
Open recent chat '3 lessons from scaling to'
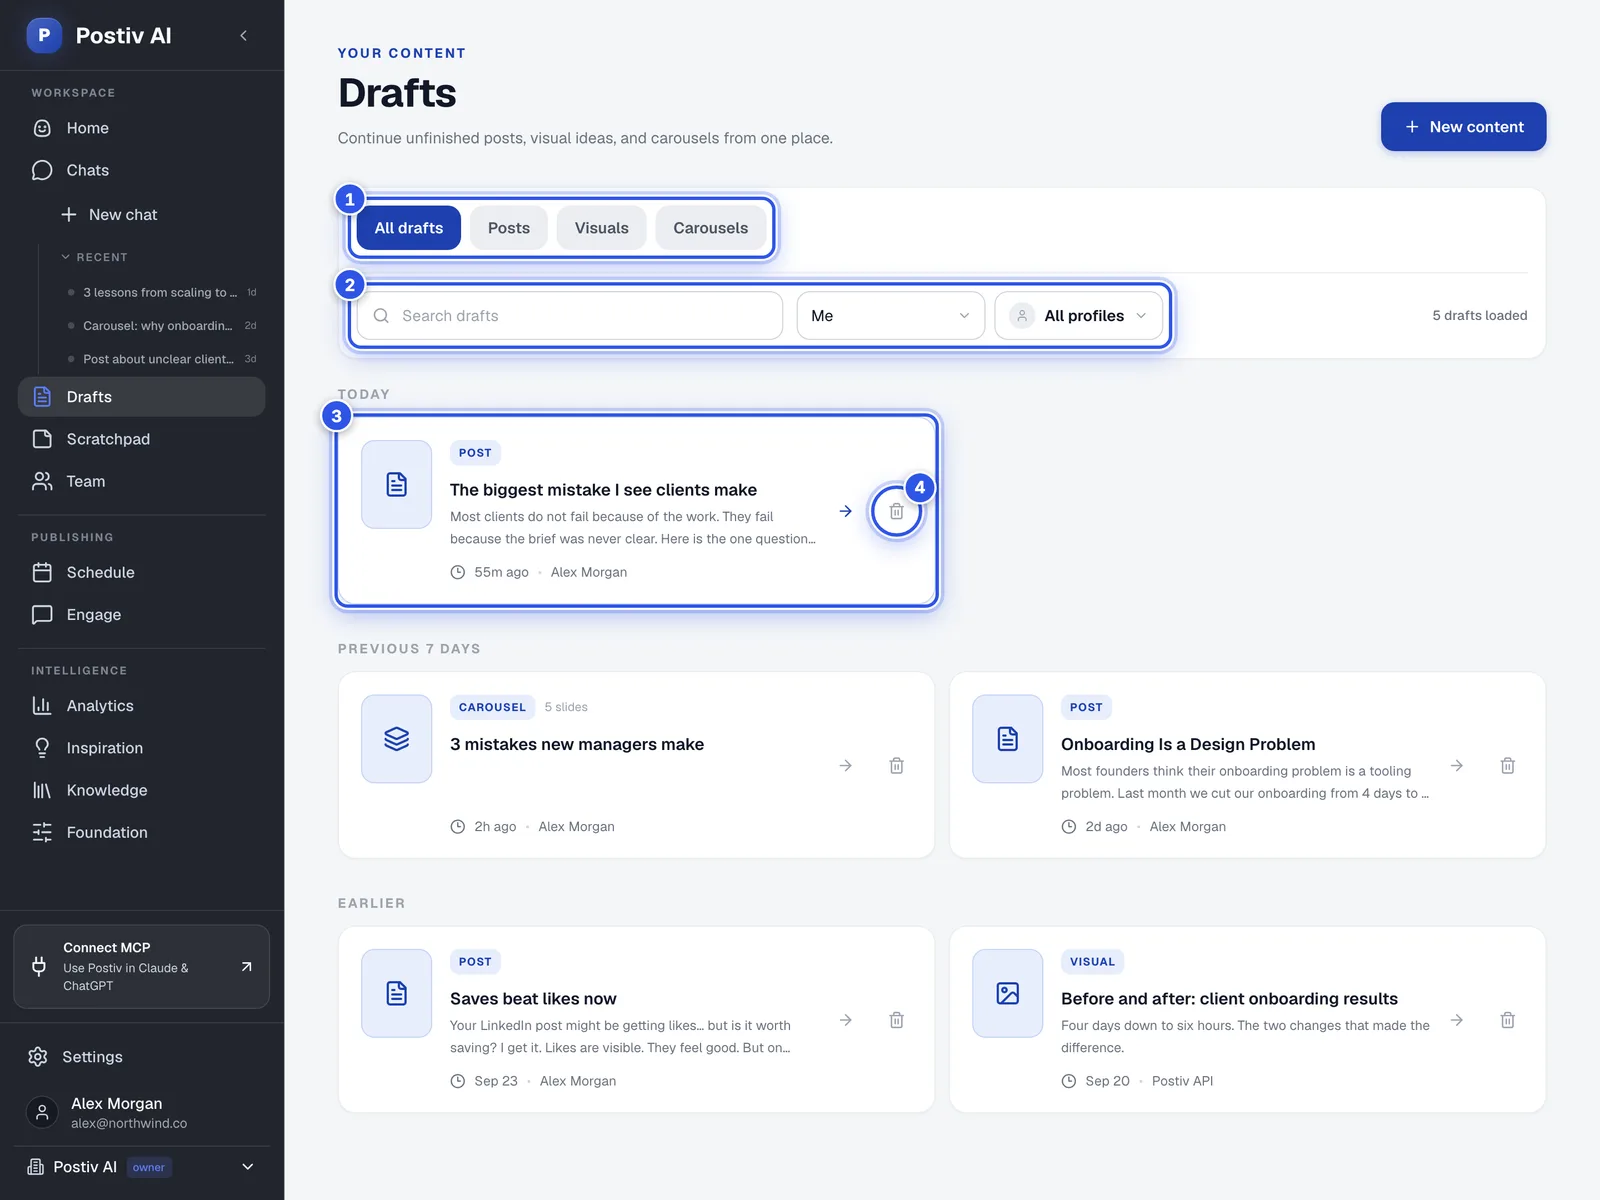tap(160, 293)
